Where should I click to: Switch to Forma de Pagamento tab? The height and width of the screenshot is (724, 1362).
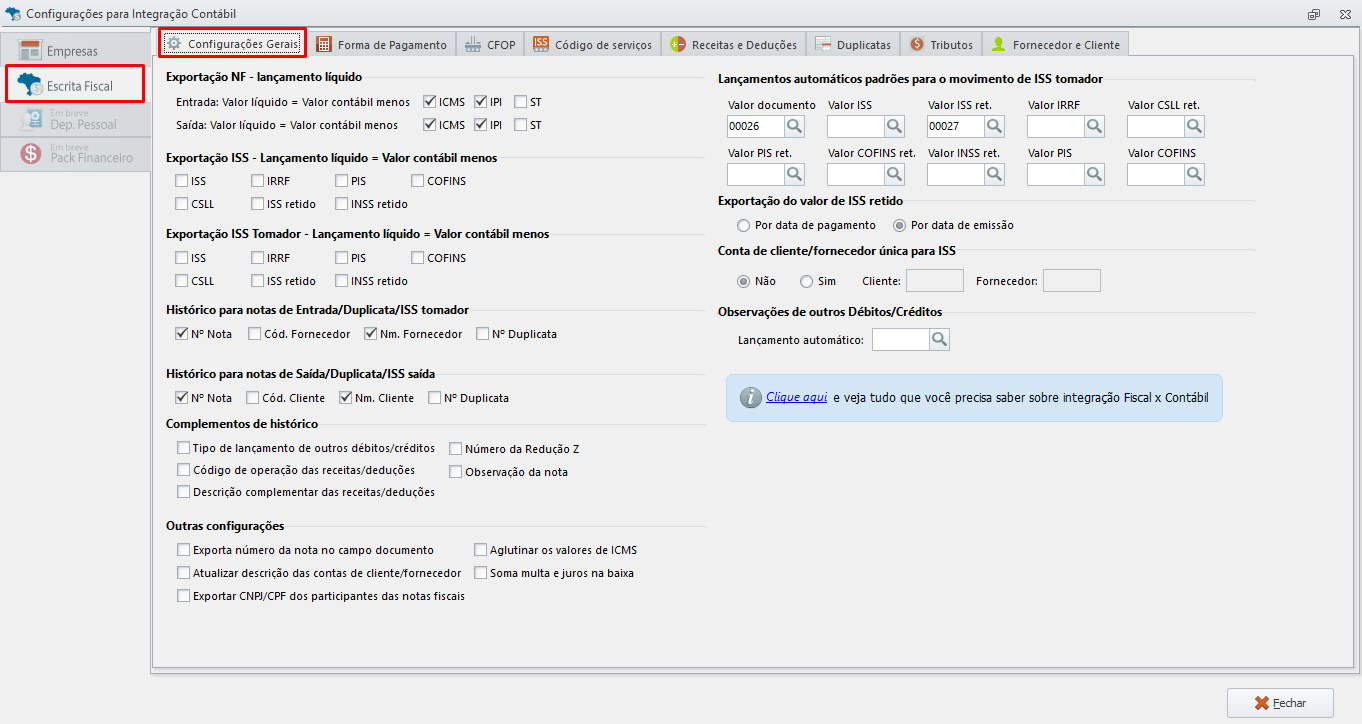(381, 44)
